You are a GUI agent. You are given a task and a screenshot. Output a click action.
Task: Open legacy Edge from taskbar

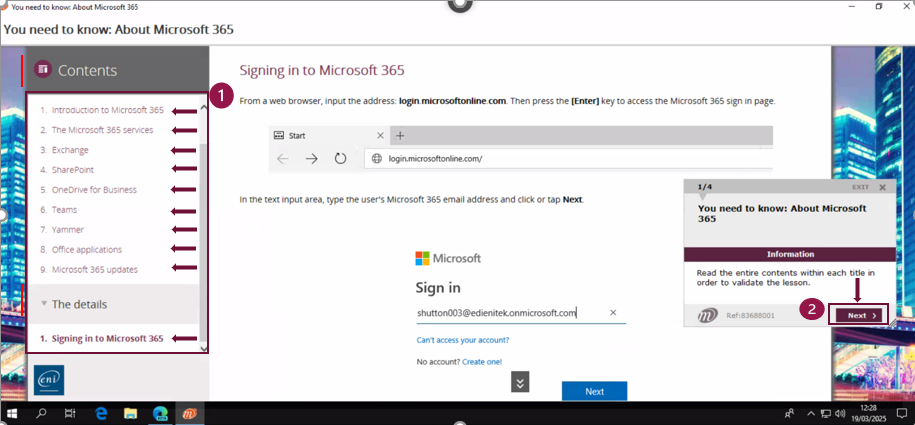(x=100, y=413)
